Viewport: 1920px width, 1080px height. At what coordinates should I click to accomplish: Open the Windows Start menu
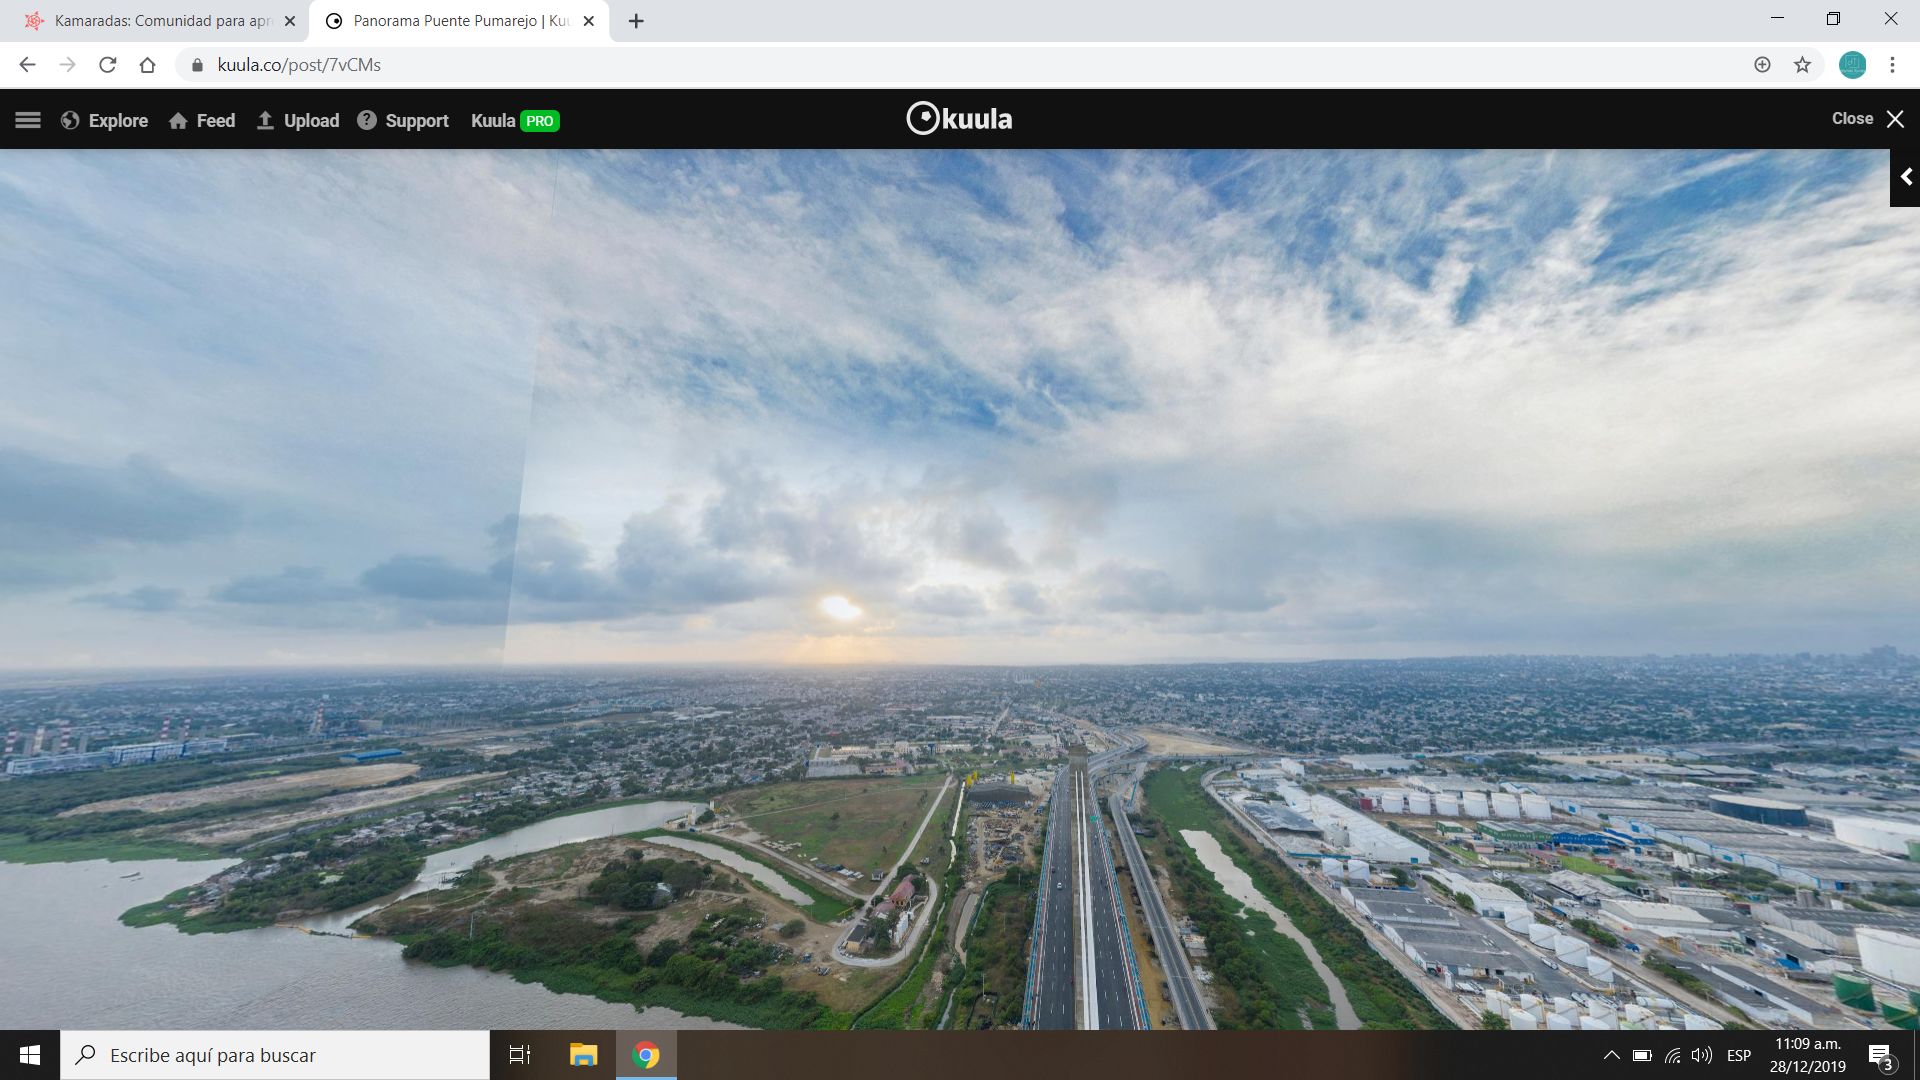30,1055
